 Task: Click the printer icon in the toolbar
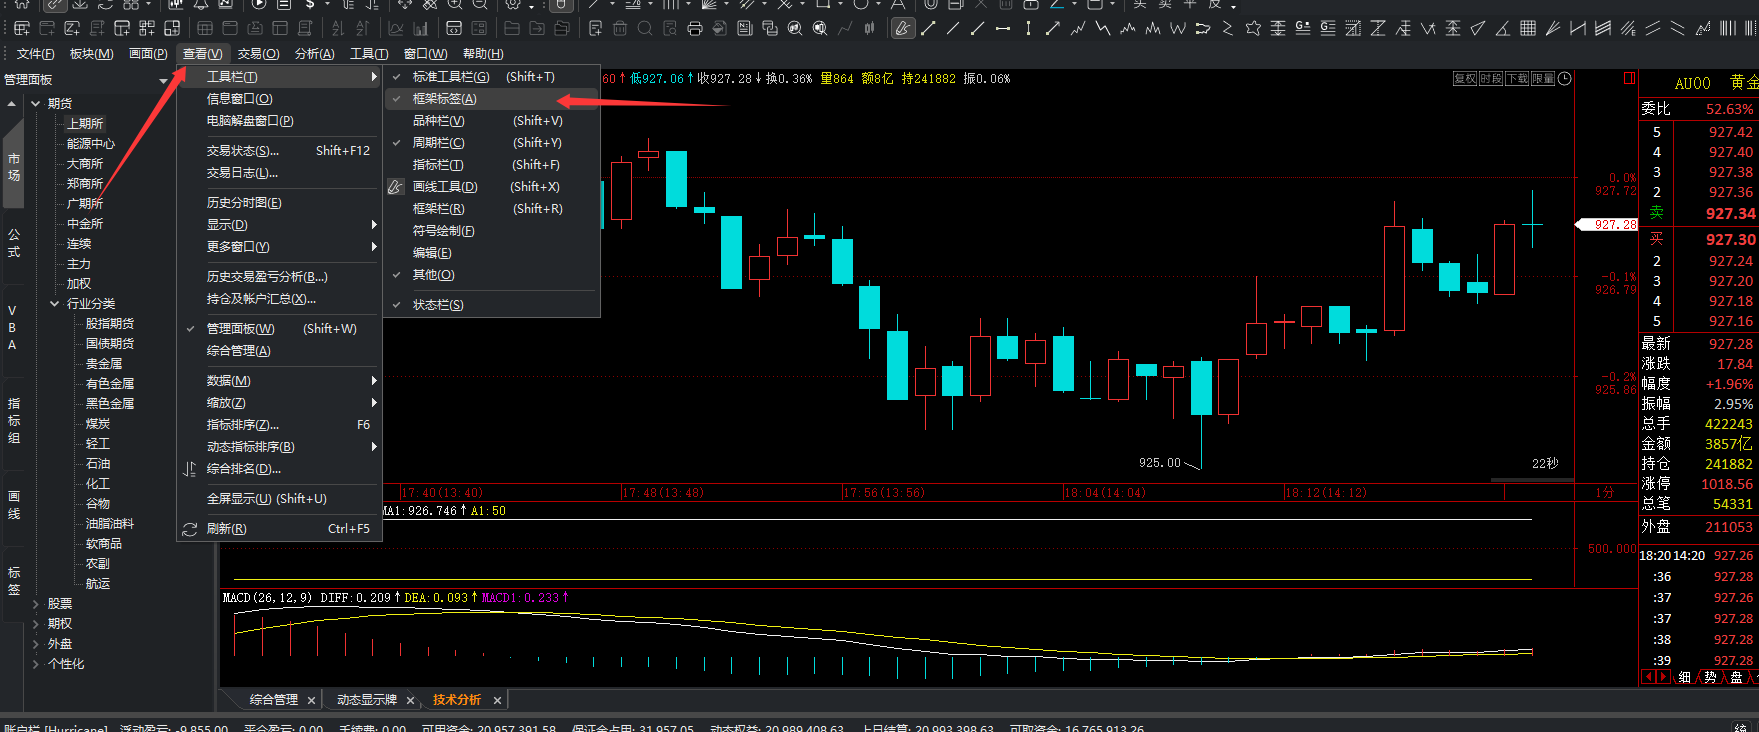695,28
